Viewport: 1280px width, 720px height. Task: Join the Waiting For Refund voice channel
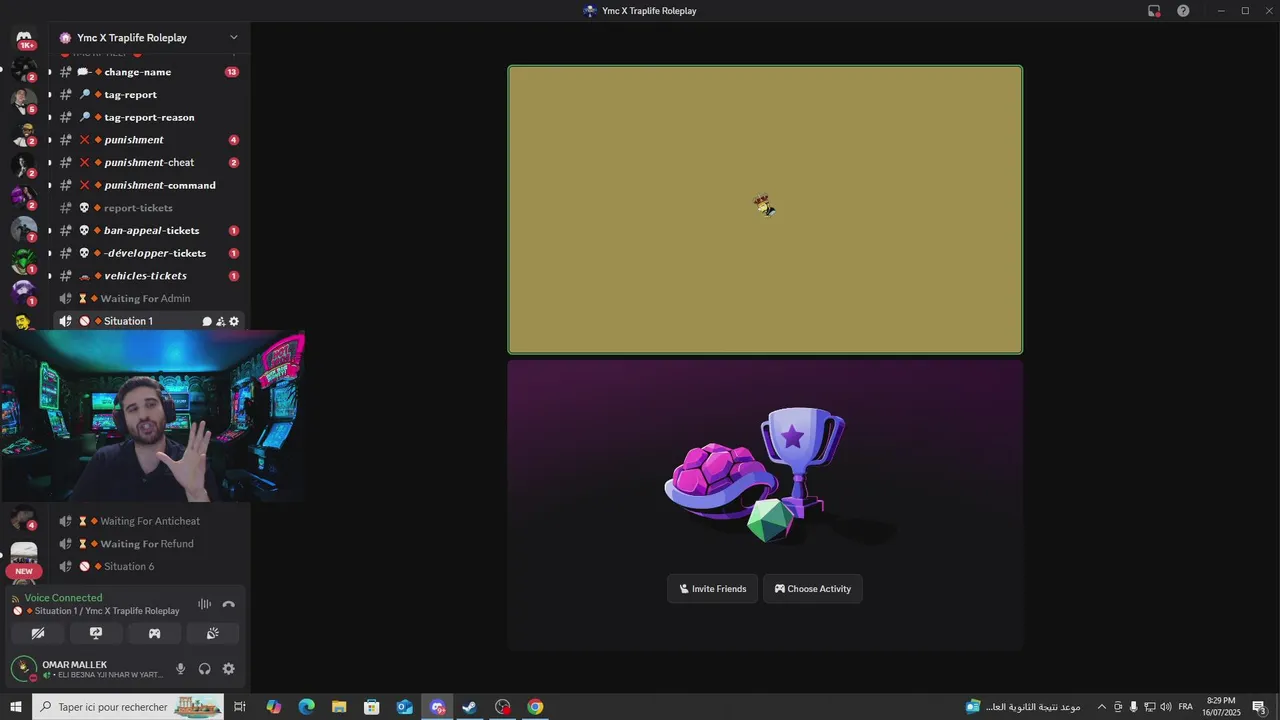148,544
